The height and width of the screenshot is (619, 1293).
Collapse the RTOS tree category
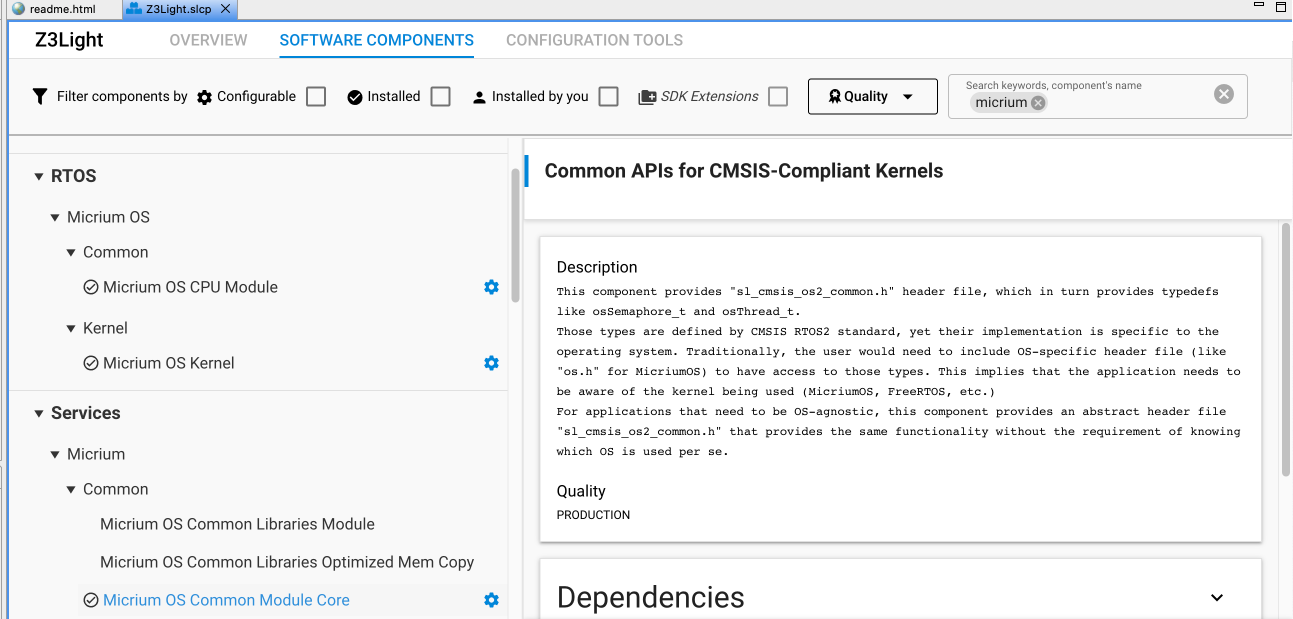point(39,177)
